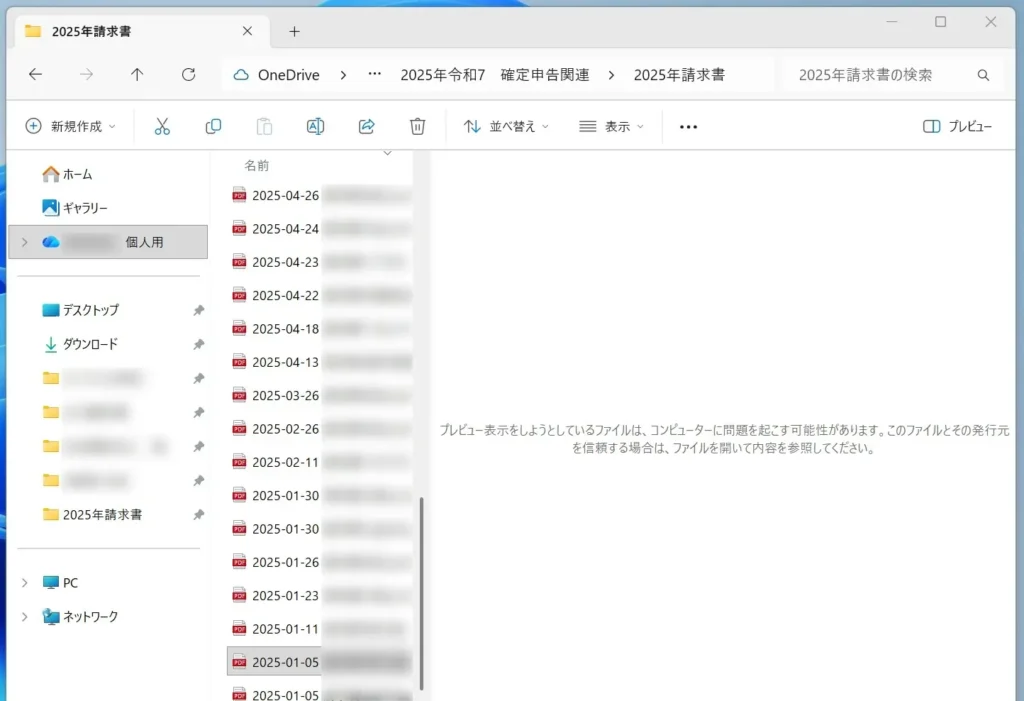Open the 新規作成 dropdown menu
Screen dimensions: 1024x701
(70, 126)
